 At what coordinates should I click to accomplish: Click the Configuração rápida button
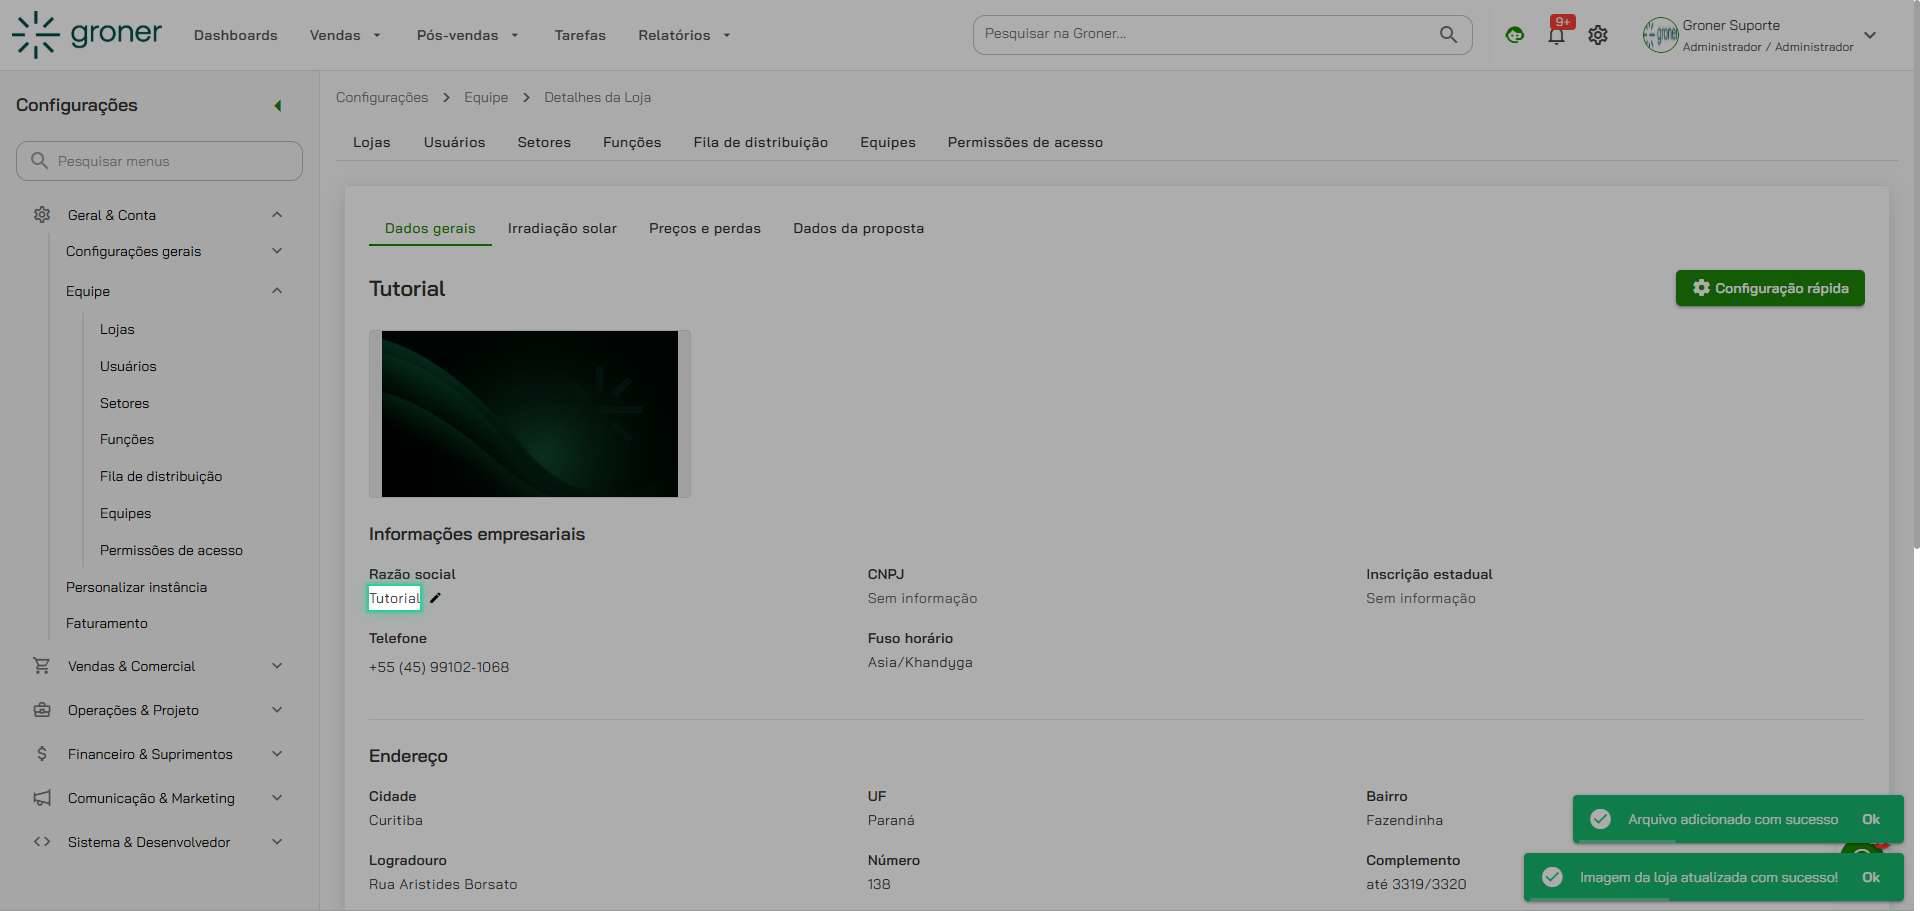click(1770, 288)
